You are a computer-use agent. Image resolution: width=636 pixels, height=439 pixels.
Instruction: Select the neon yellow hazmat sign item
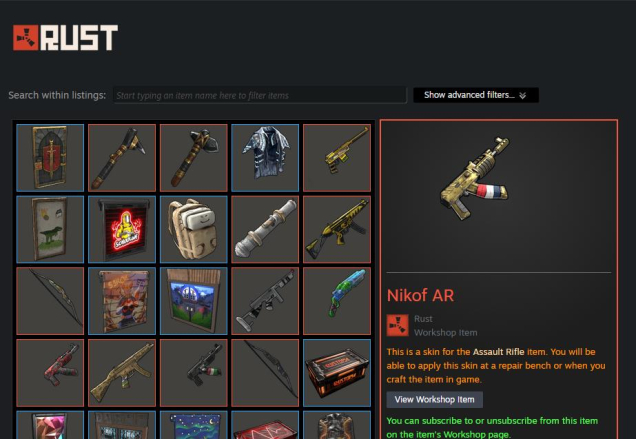click(122, 229)
